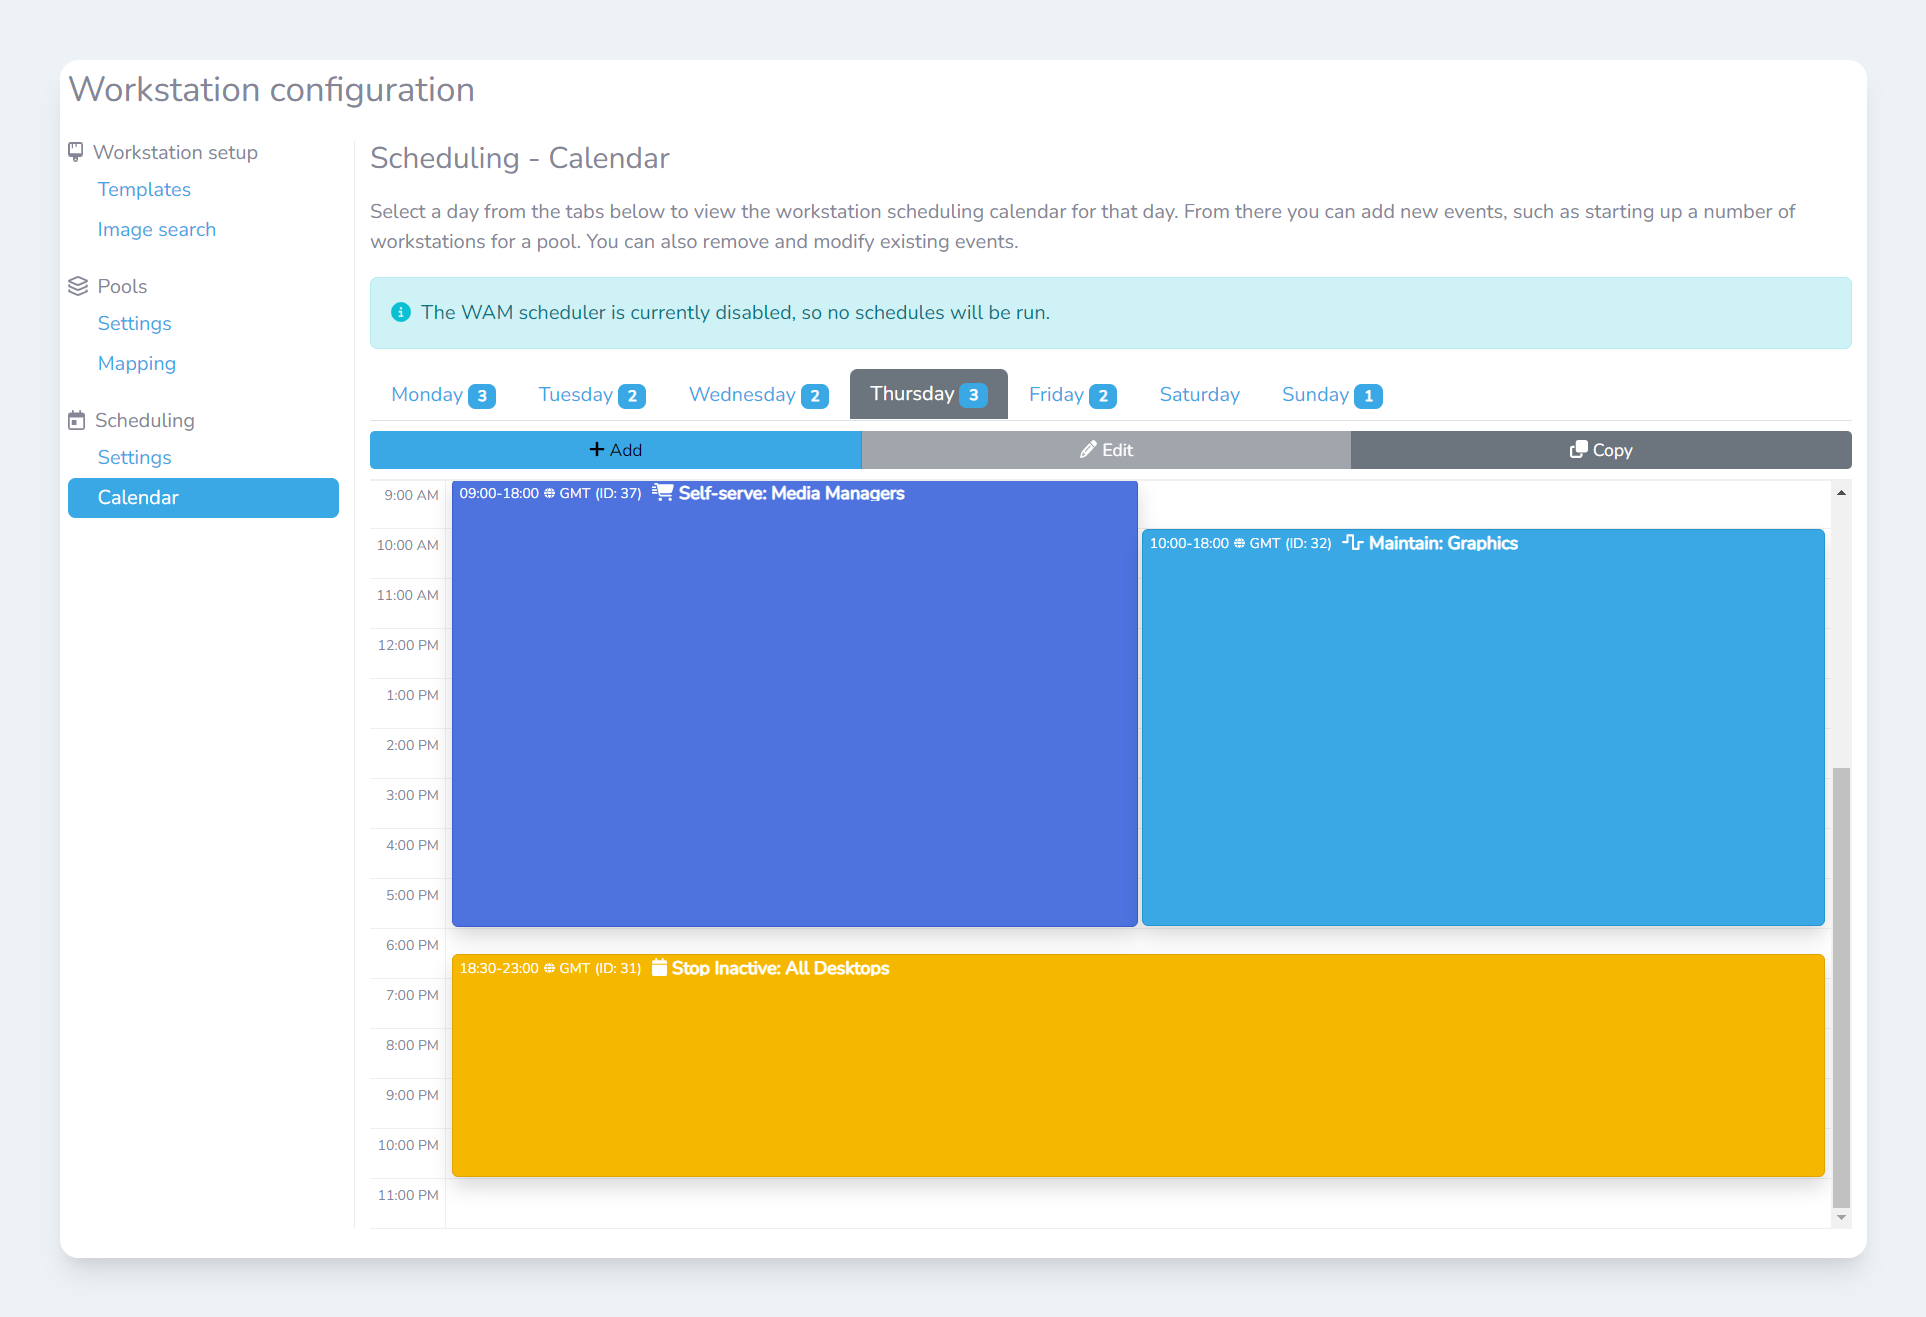Open the Saturday tab

point(1199,394)
